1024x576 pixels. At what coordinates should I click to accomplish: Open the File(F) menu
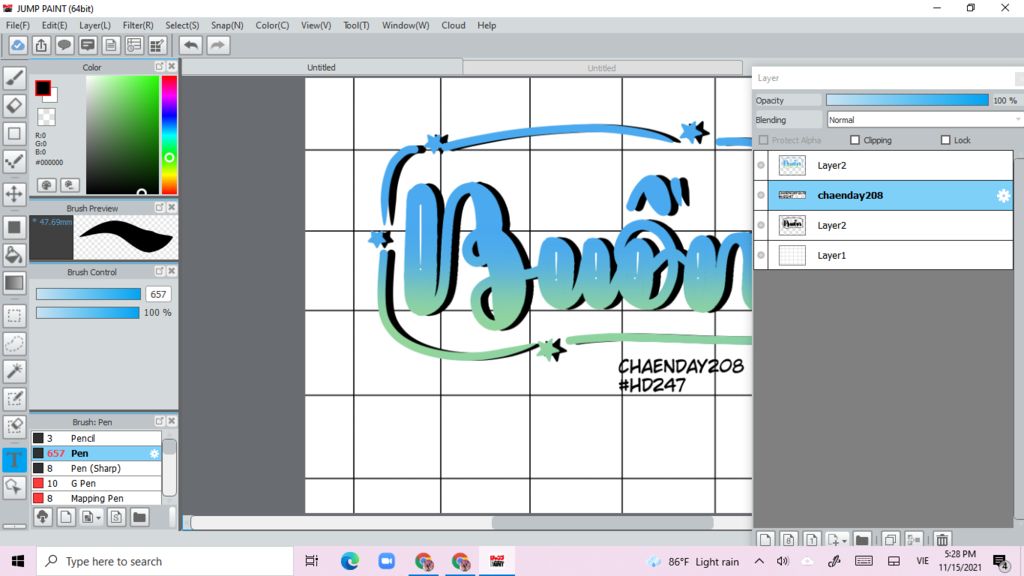pyautogui.click(x=18, y=25)
